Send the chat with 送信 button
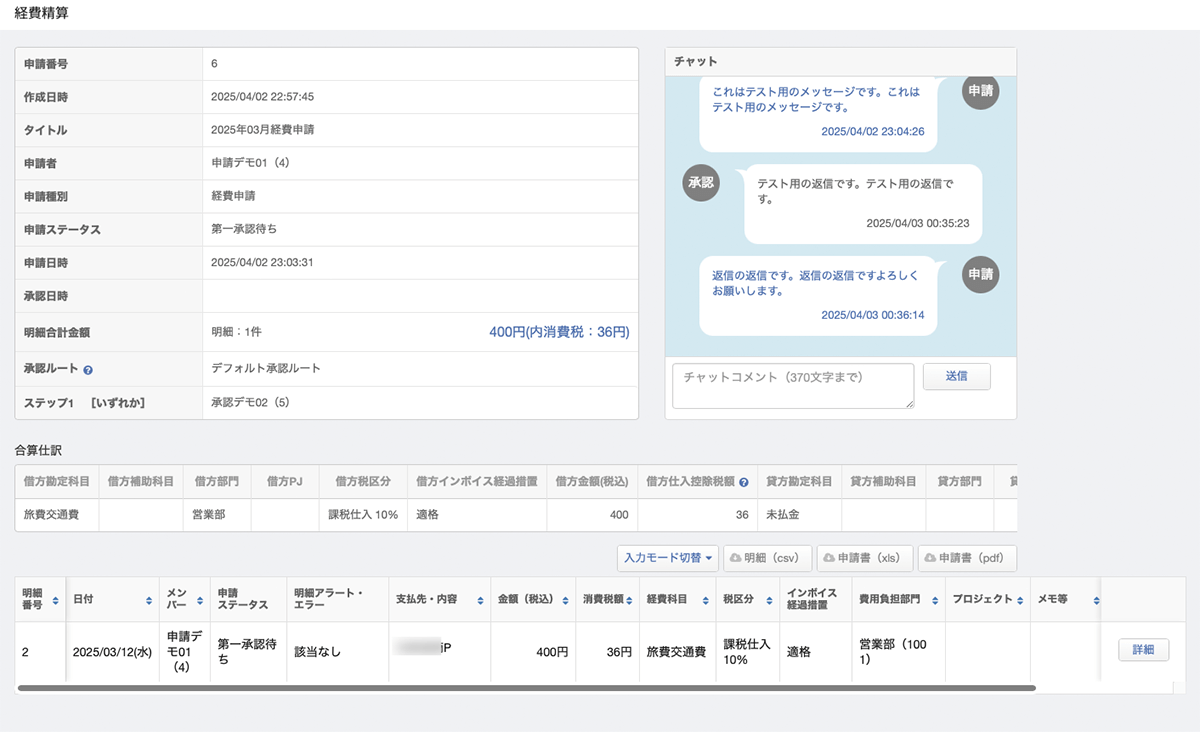 956,377
